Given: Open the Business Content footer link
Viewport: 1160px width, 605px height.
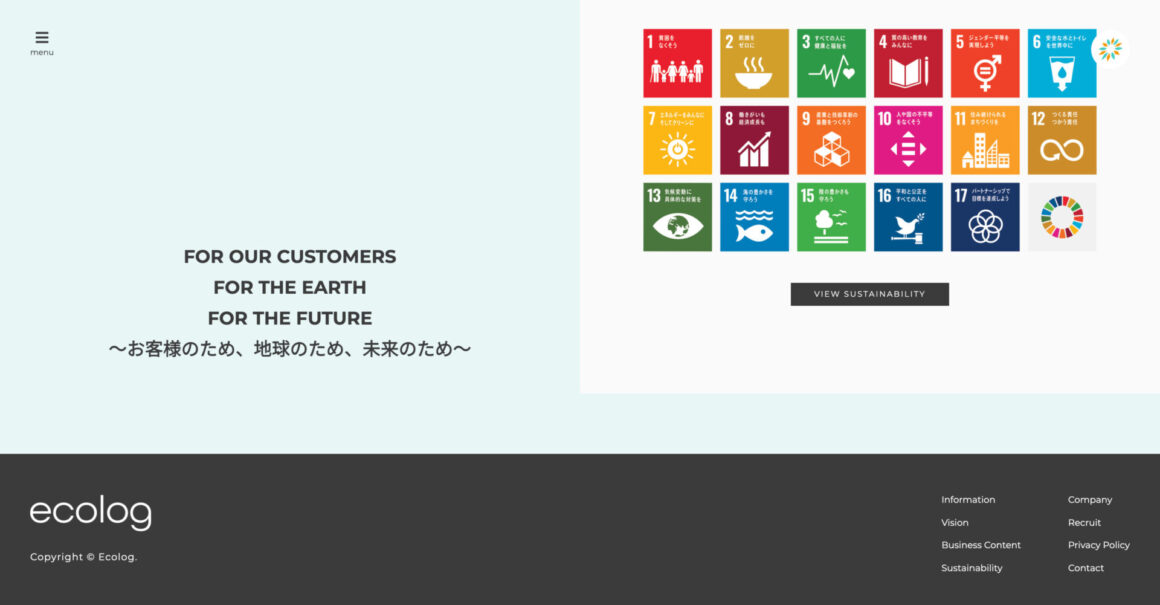Looking at the screenshot, I should click(980, 545).
